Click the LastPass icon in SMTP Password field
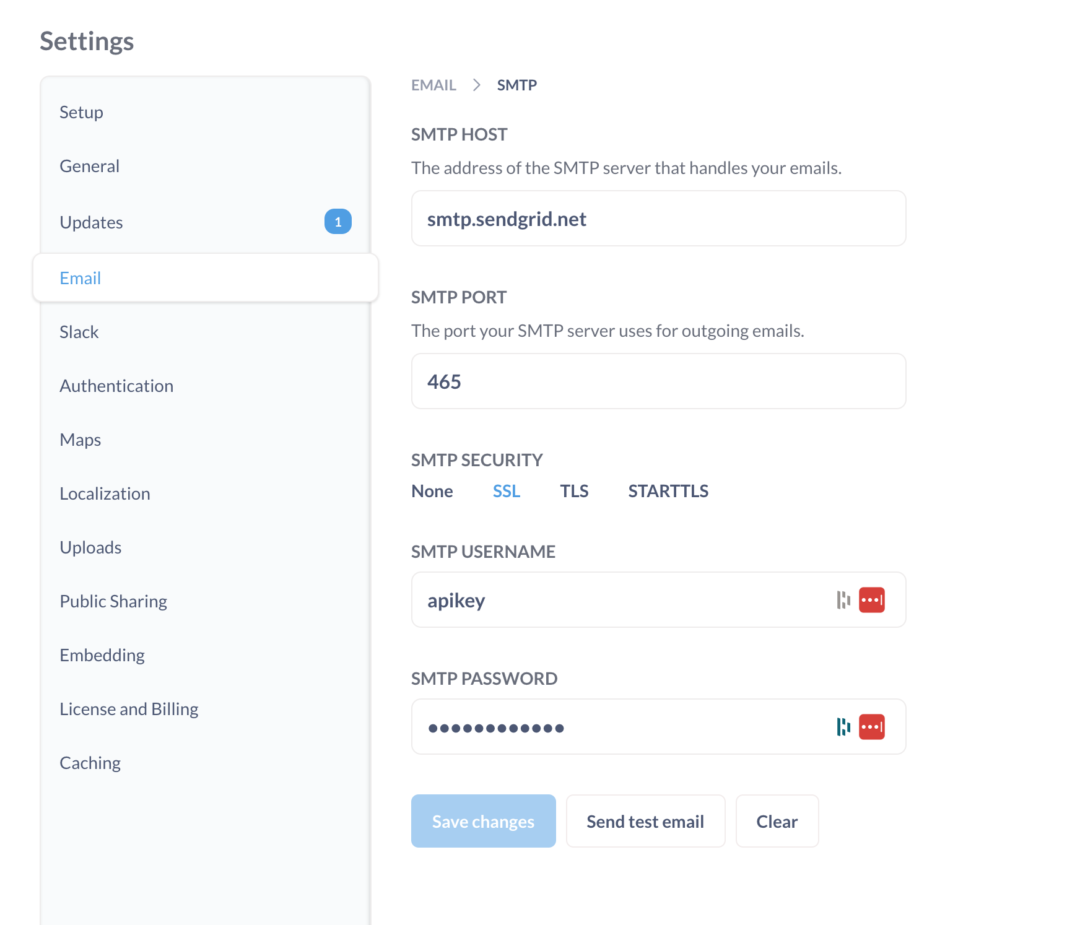This screenshot has height=925, width=1080. [871, 727]
